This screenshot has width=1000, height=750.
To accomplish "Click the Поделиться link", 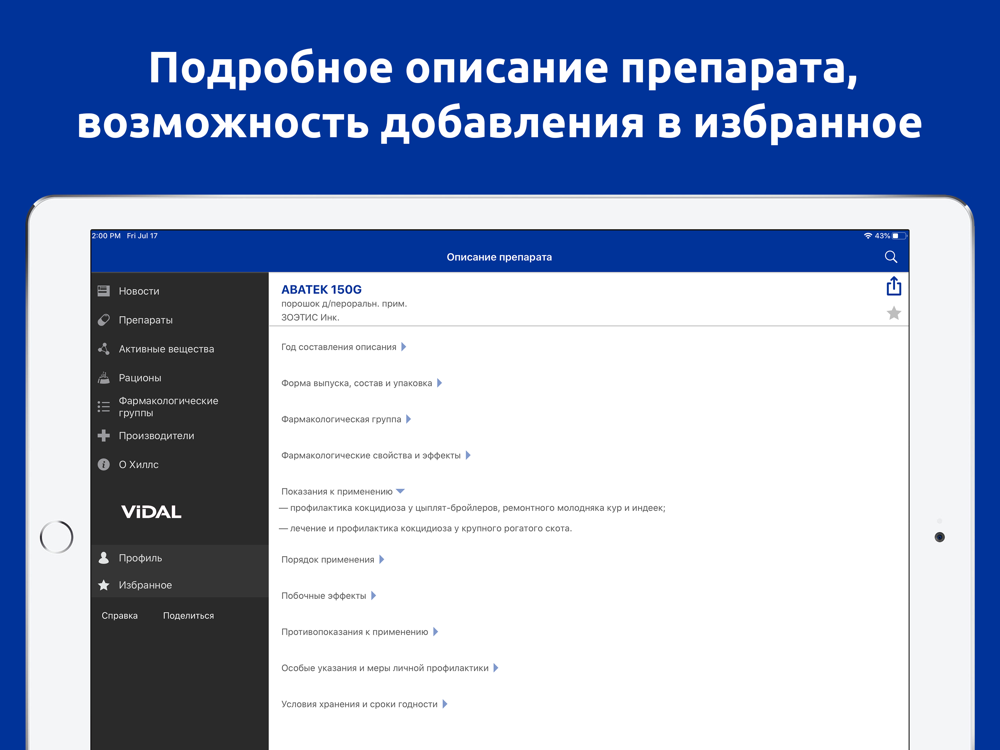I will [188, 615].
